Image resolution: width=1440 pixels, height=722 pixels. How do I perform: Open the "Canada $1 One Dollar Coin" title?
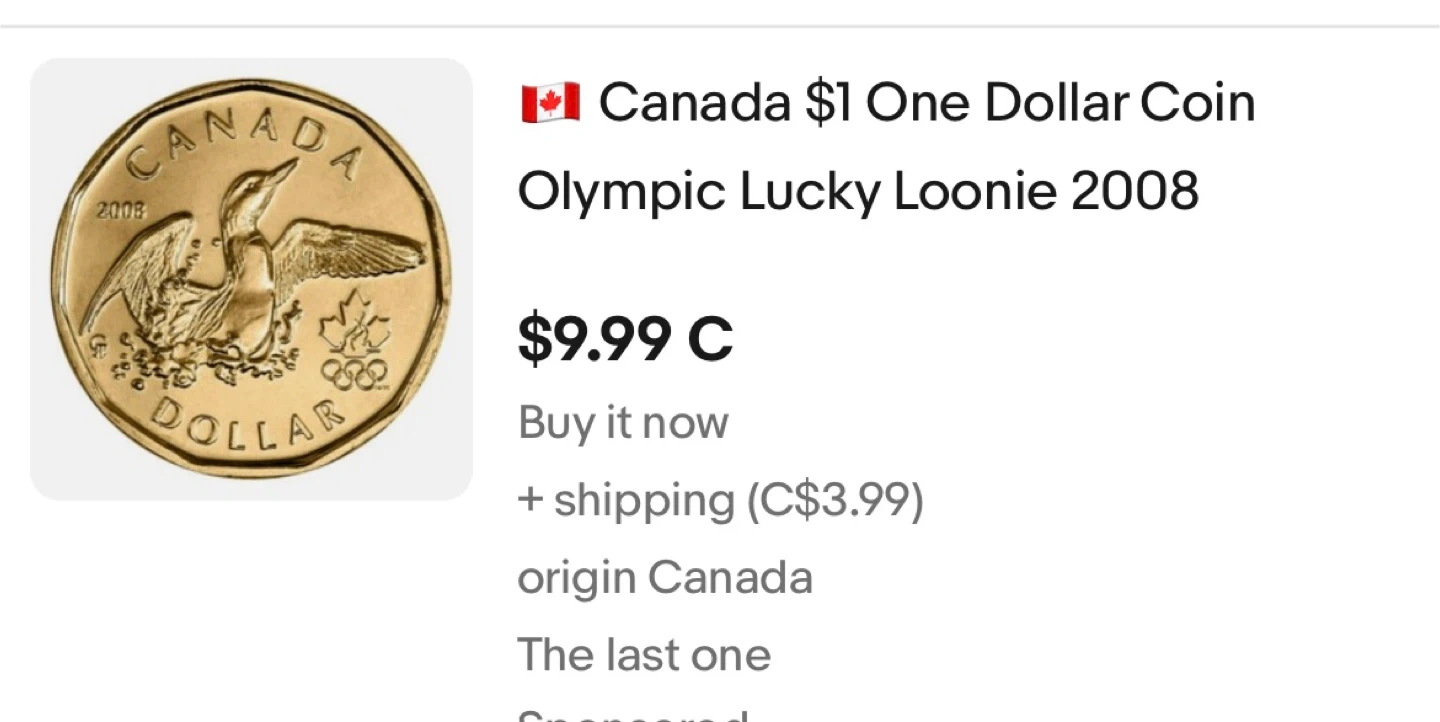click(x=926, y=103)
